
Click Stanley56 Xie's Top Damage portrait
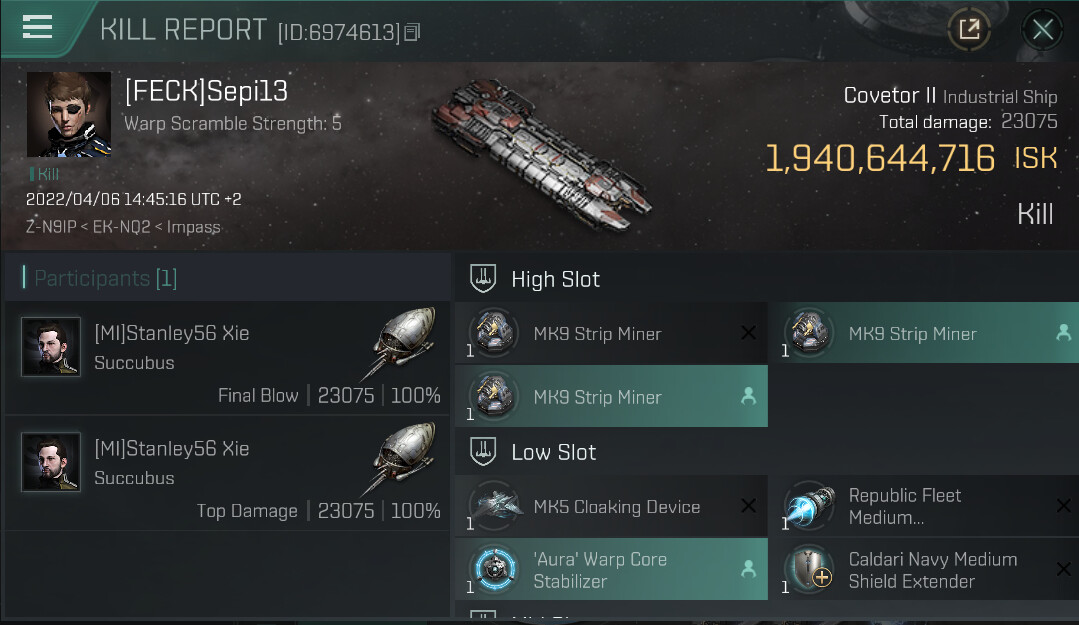[51, 462]
